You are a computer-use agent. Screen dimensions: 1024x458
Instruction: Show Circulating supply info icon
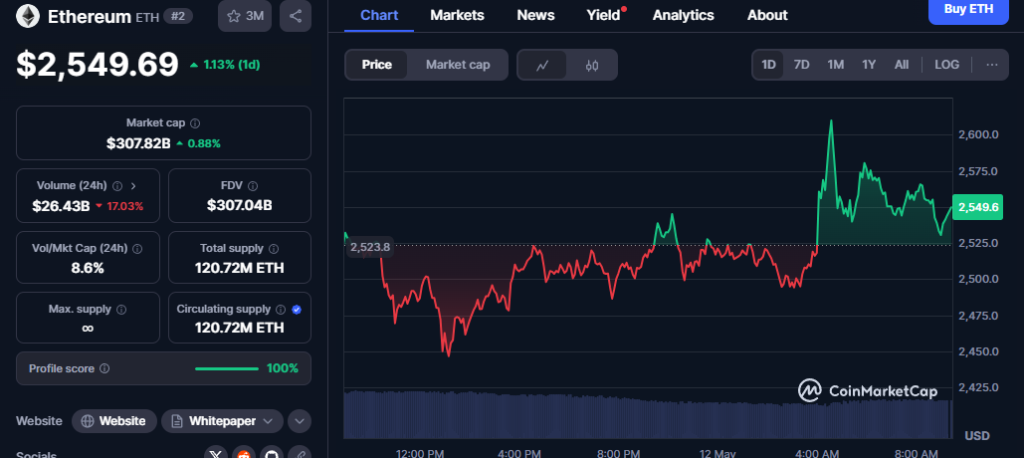tap(281, 309)
